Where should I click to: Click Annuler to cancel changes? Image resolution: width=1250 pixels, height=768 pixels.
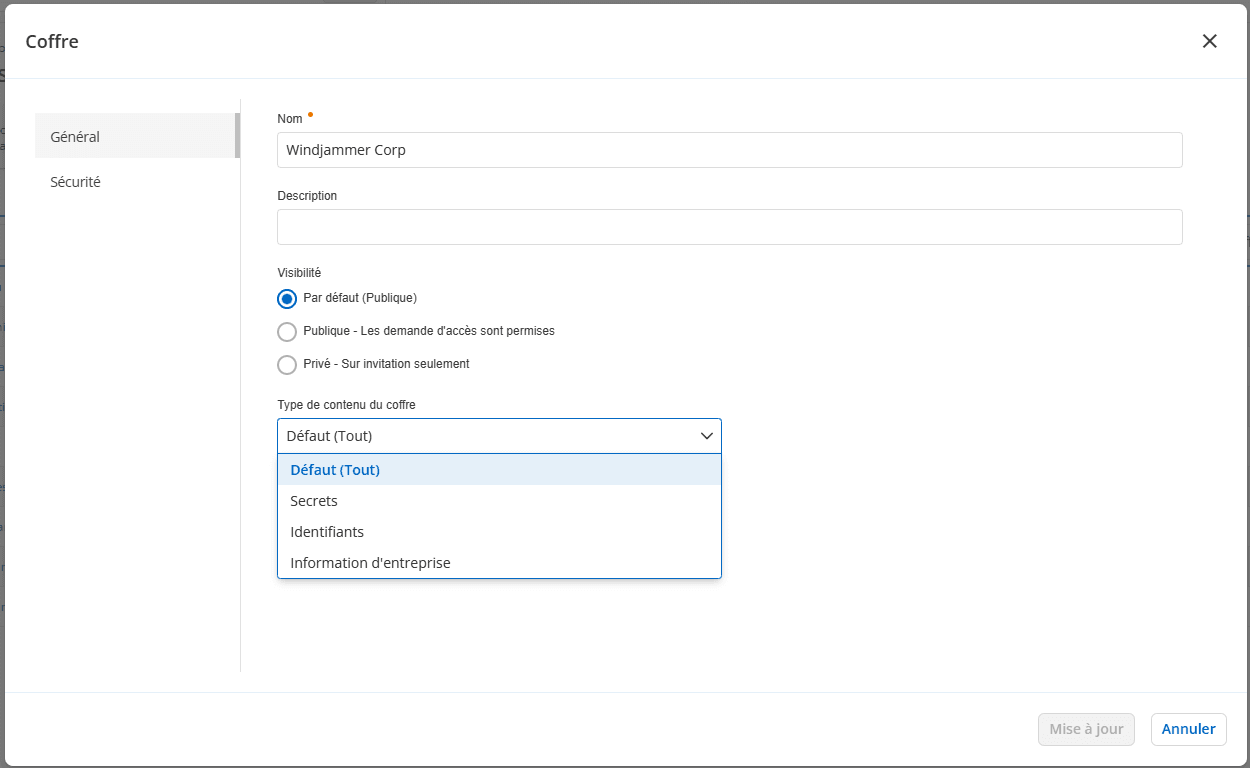pyautogui.click(x=1188, y=729)
